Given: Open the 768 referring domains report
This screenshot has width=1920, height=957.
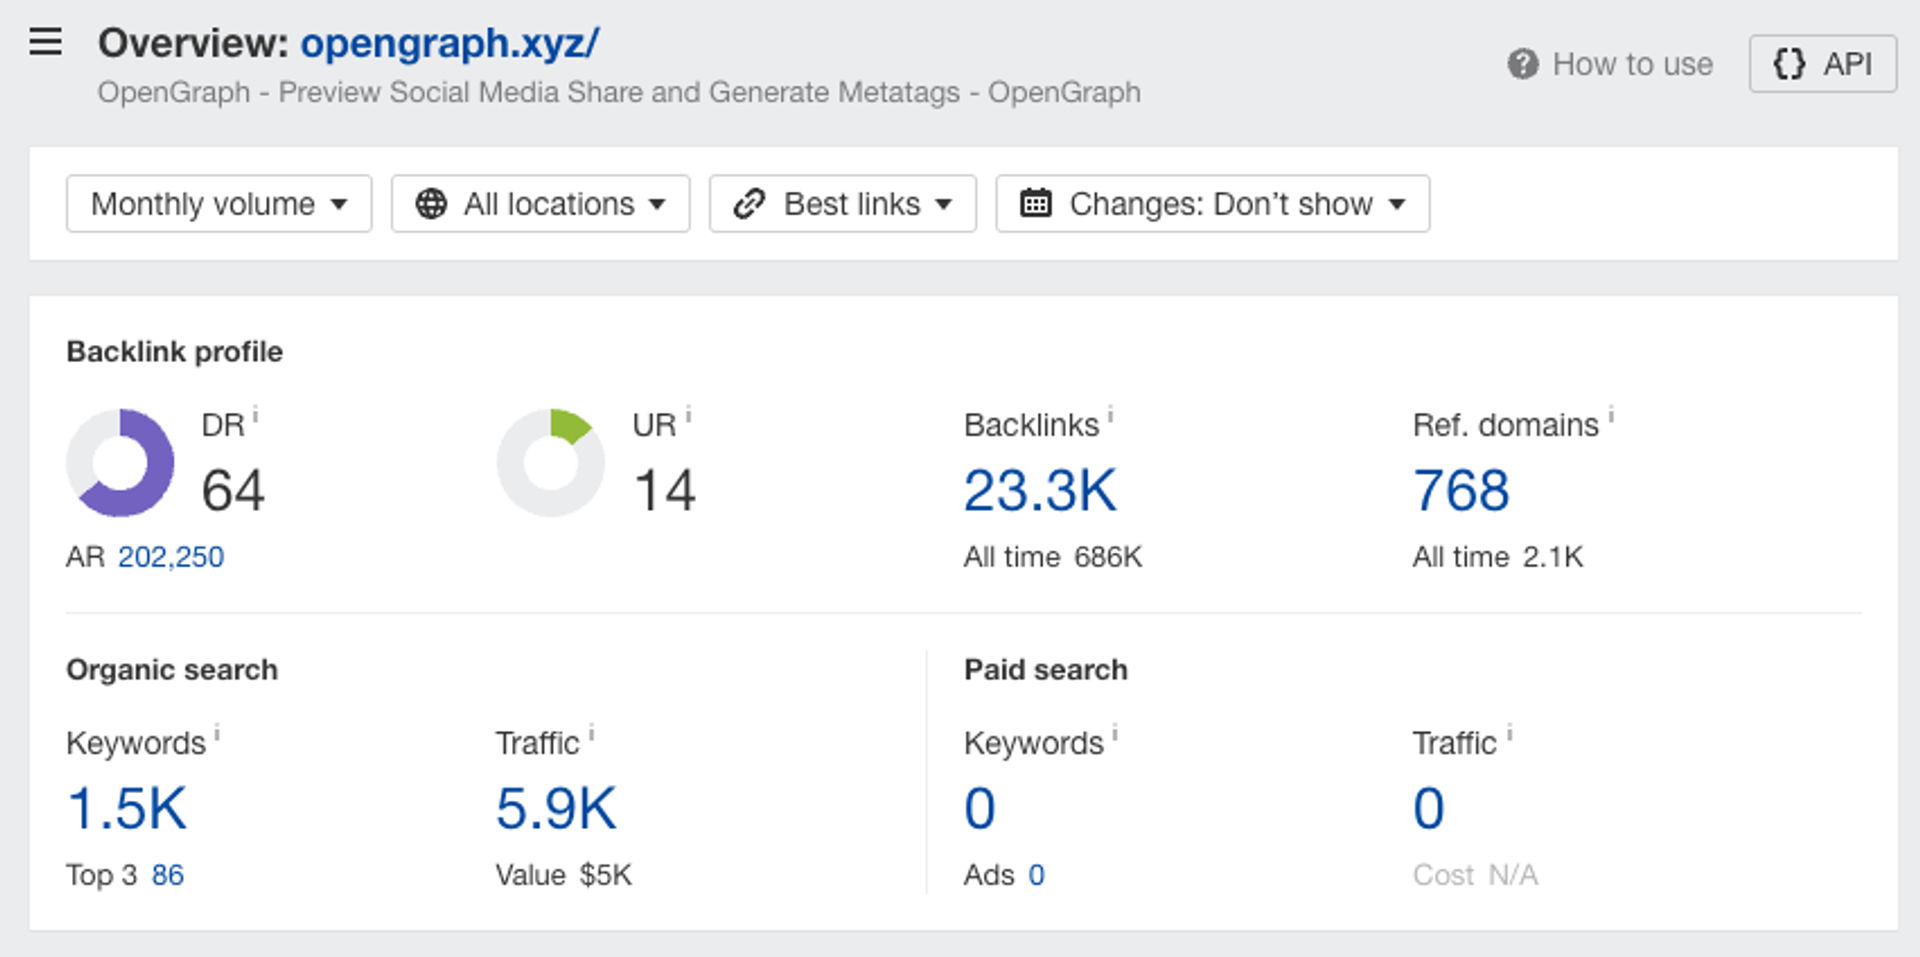Looking at the screenshot, I should pos(1461,491).
